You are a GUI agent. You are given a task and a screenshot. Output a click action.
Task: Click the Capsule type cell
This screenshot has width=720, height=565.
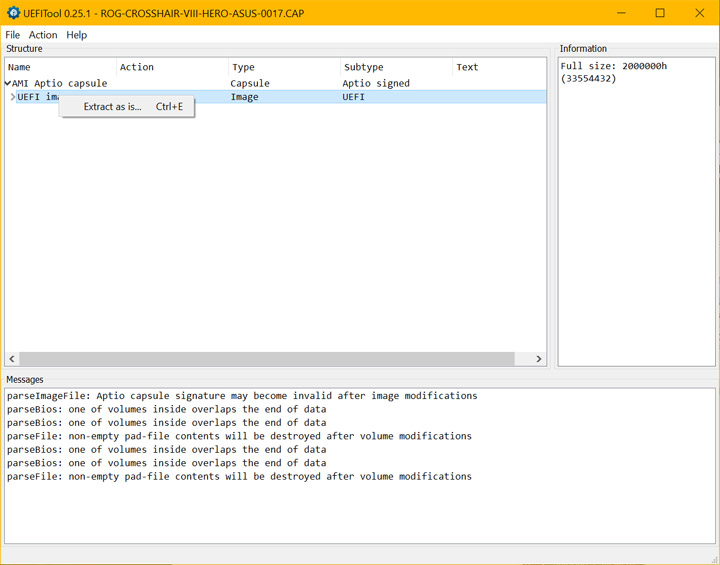(250, 83)
